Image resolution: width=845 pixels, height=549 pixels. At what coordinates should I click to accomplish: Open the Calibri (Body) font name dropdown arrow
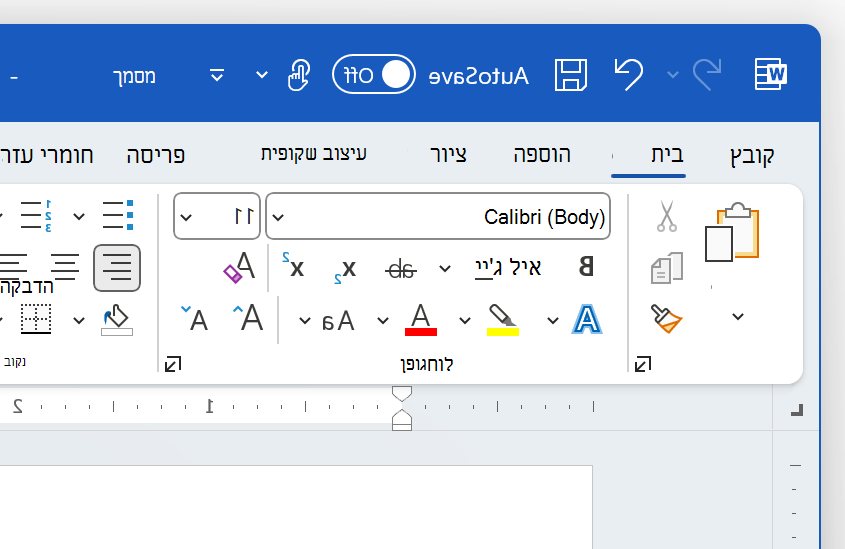pyautogui.click(x=278, y=218)
